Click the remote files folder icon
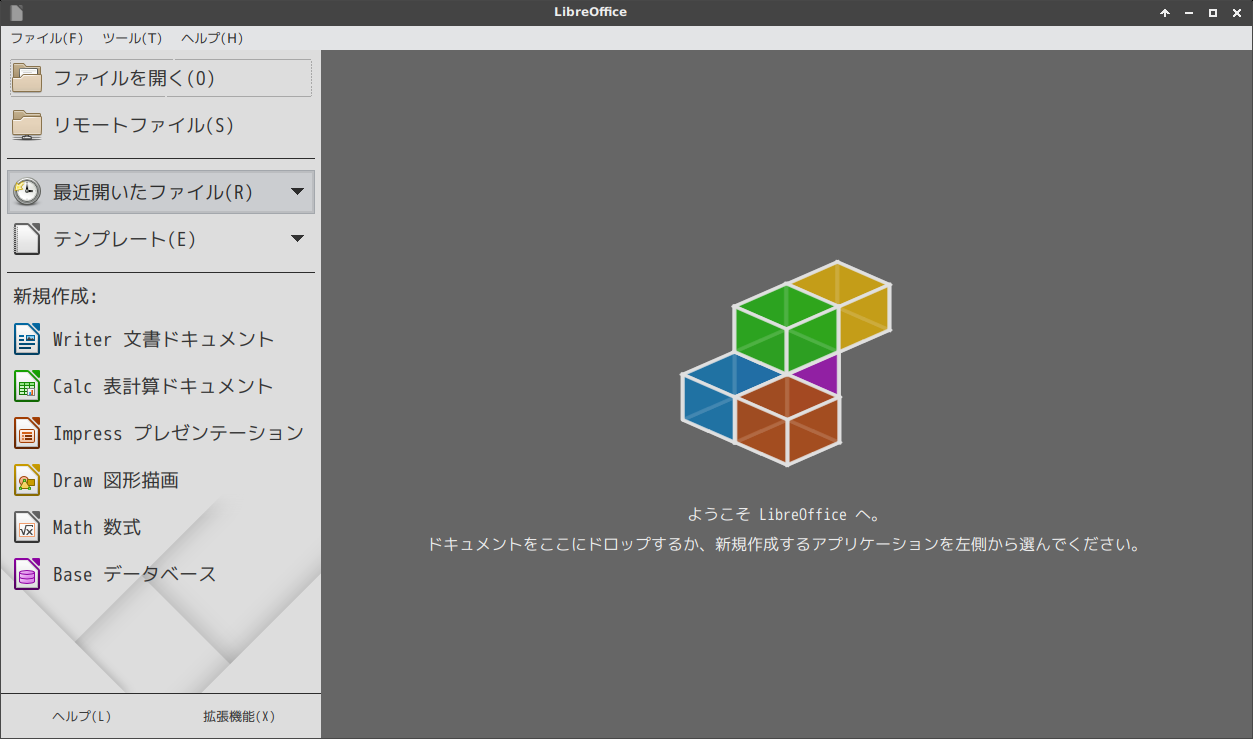 pos(27,125)
